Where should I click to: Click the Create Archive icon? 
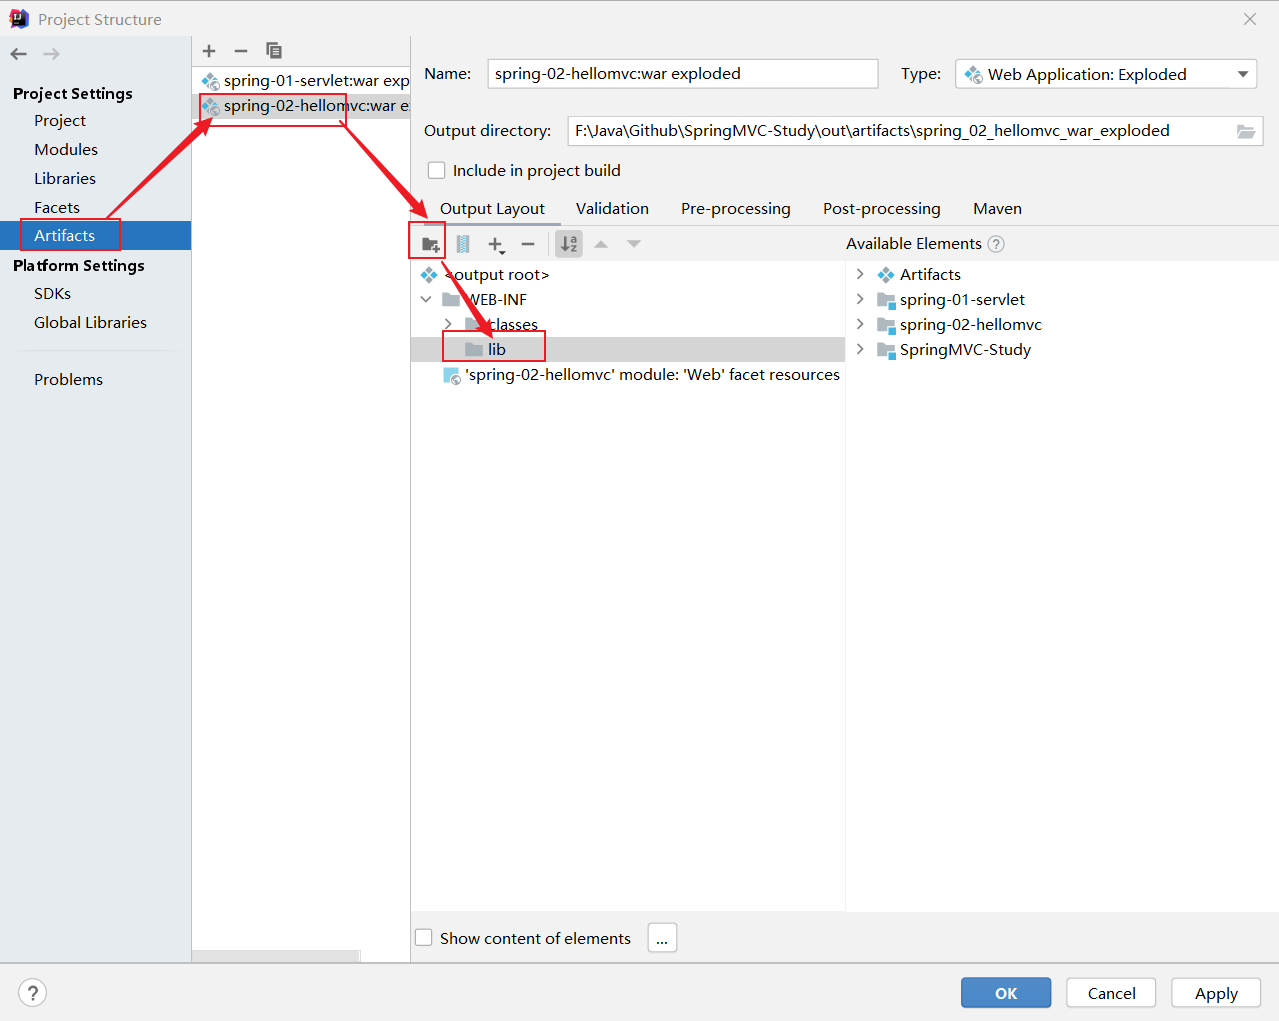tap(463, 244)
